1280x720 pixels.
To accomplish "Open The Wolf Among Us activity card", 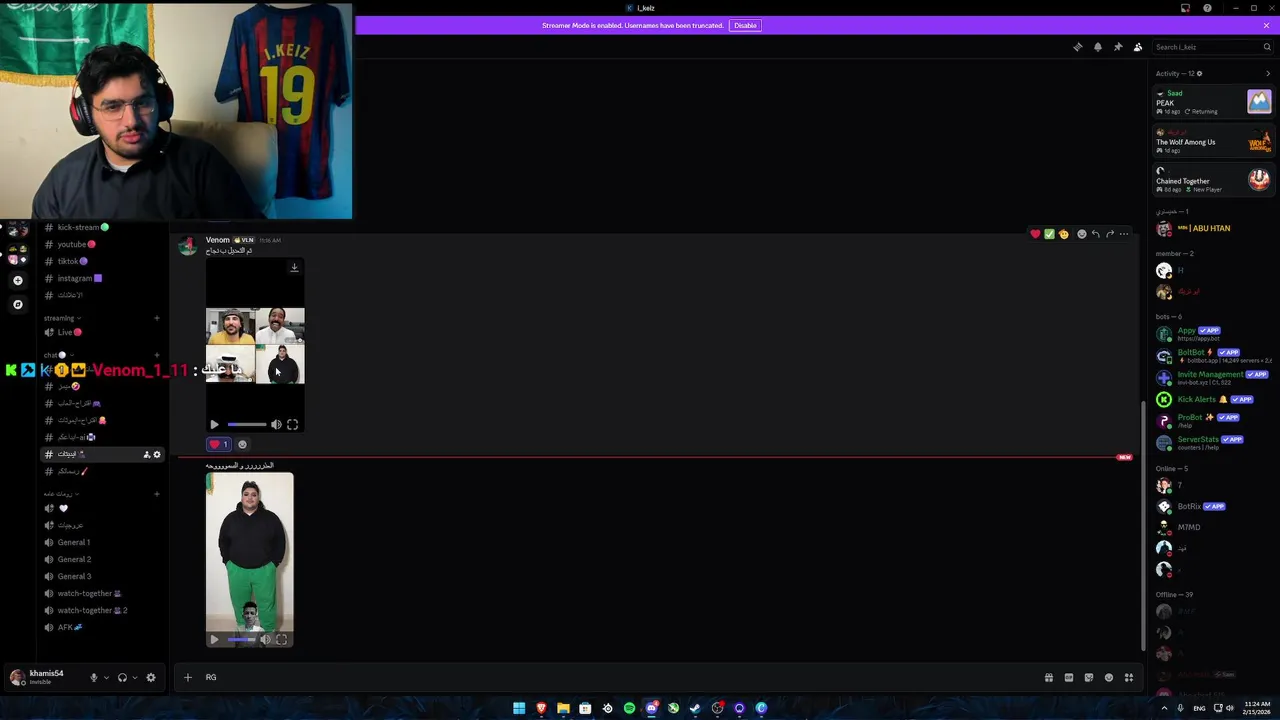I will pos(1213,141).
